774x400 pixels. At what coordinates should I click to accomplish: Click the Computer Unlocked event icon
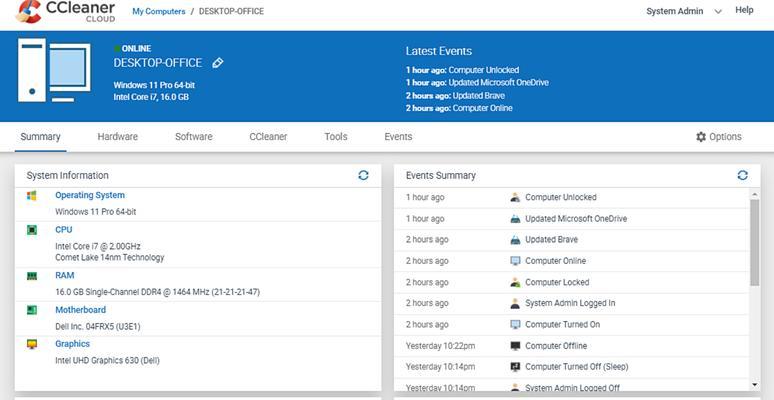(515, 198)
